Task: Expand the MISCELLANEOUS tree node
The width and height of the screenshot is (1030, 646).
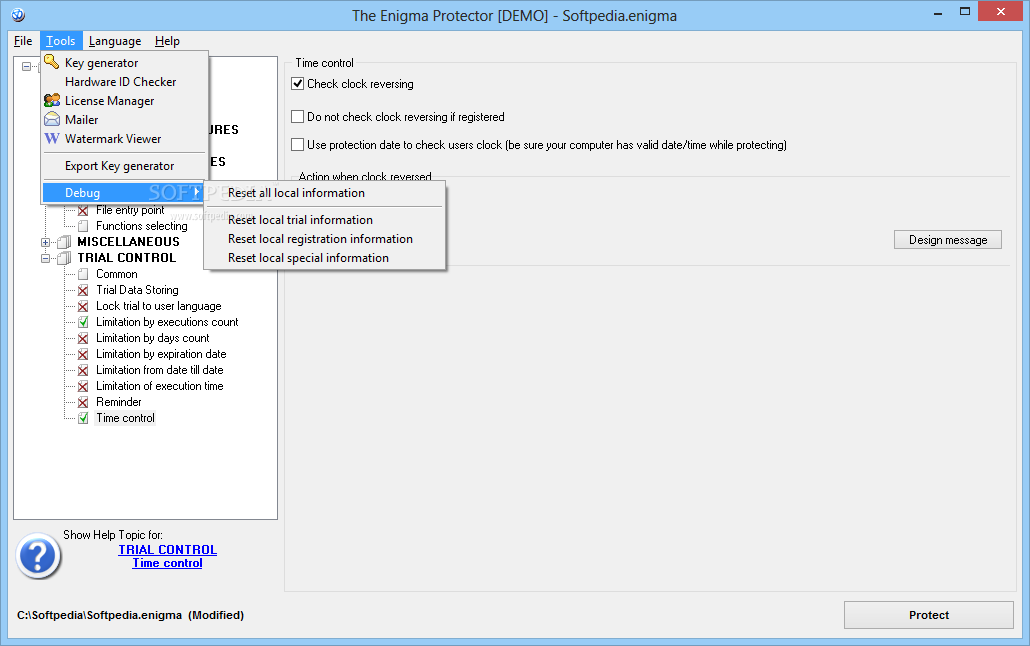Action: click(45, 242)
